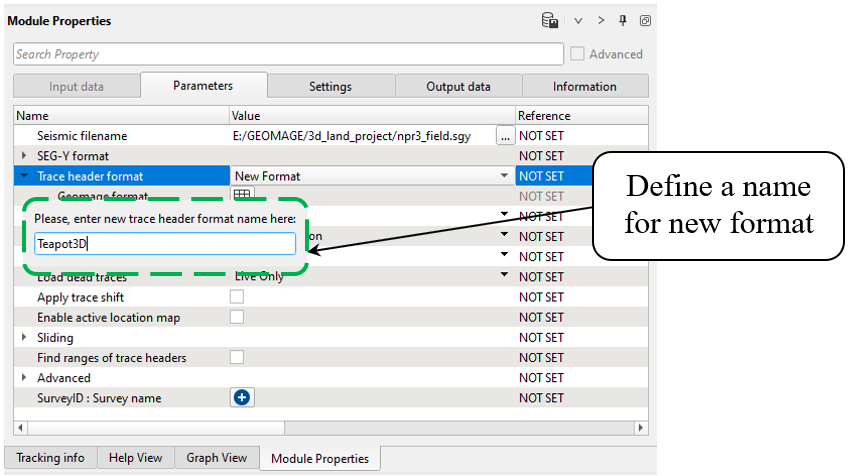Add a SurveyID with the plus icon

click(x=241, y=398)
